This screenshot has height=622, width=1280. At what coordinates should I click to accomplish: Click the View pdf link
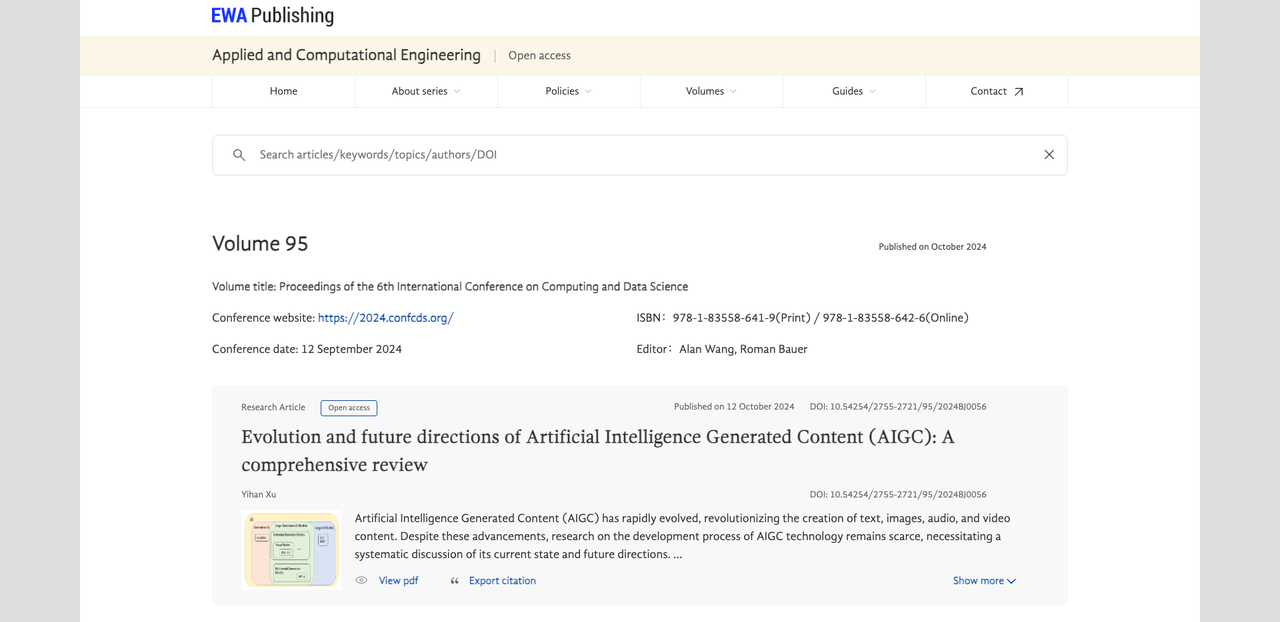click(x=398, y=581)
